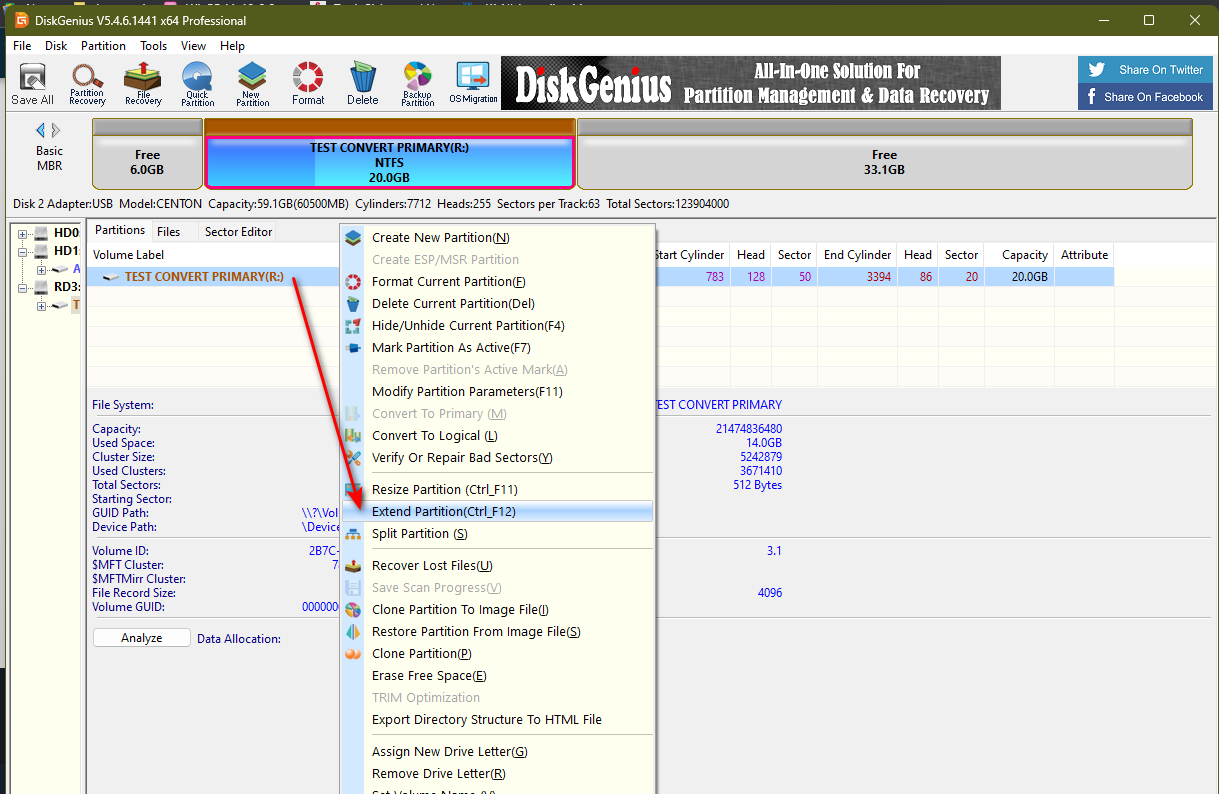Click the Attribute column header
This screenshot has height=794, width=1219.
click(1084, 255)
